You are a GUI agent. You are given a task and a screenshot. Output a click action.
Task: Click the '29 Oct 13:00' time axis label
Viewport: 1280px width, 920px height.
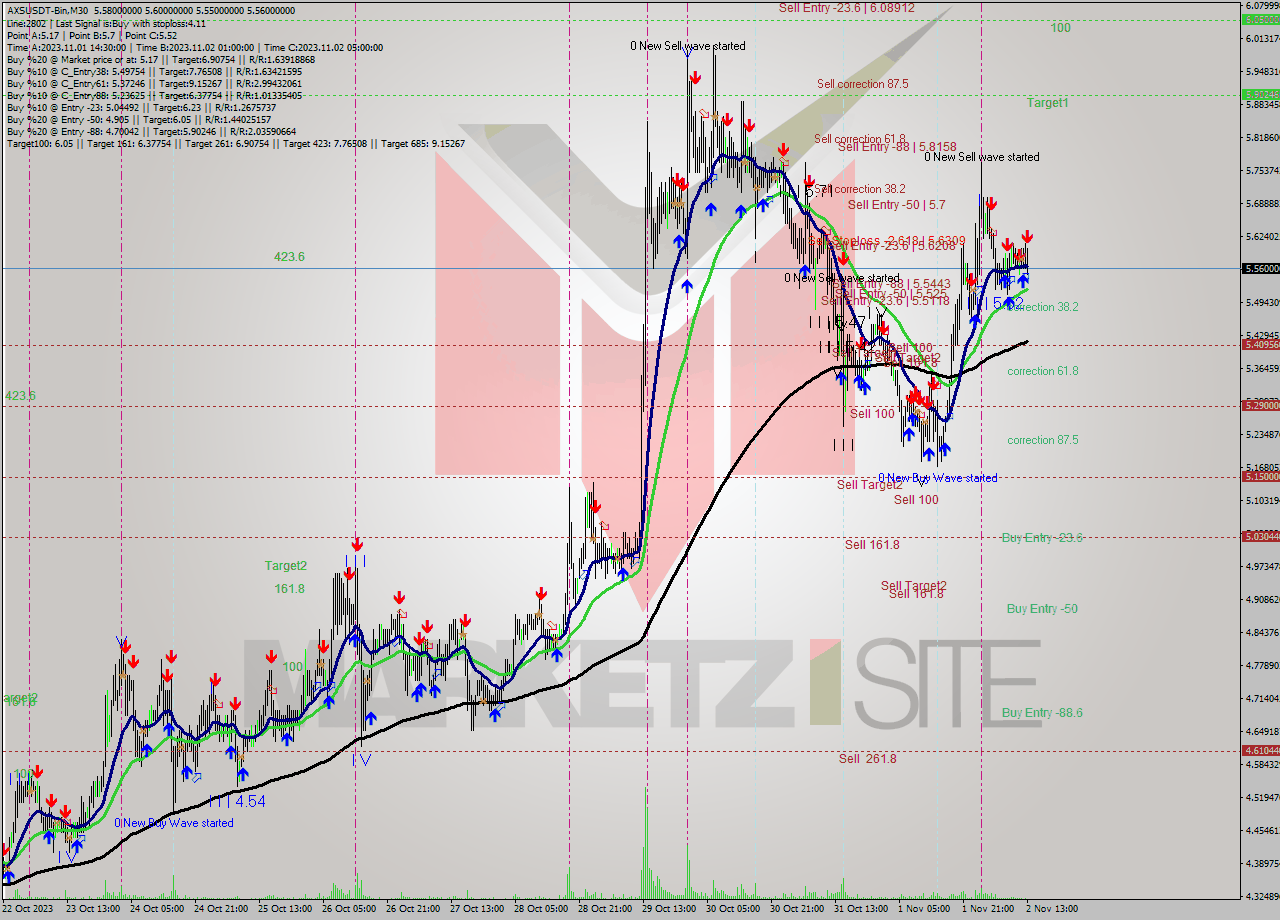(669, 909)
